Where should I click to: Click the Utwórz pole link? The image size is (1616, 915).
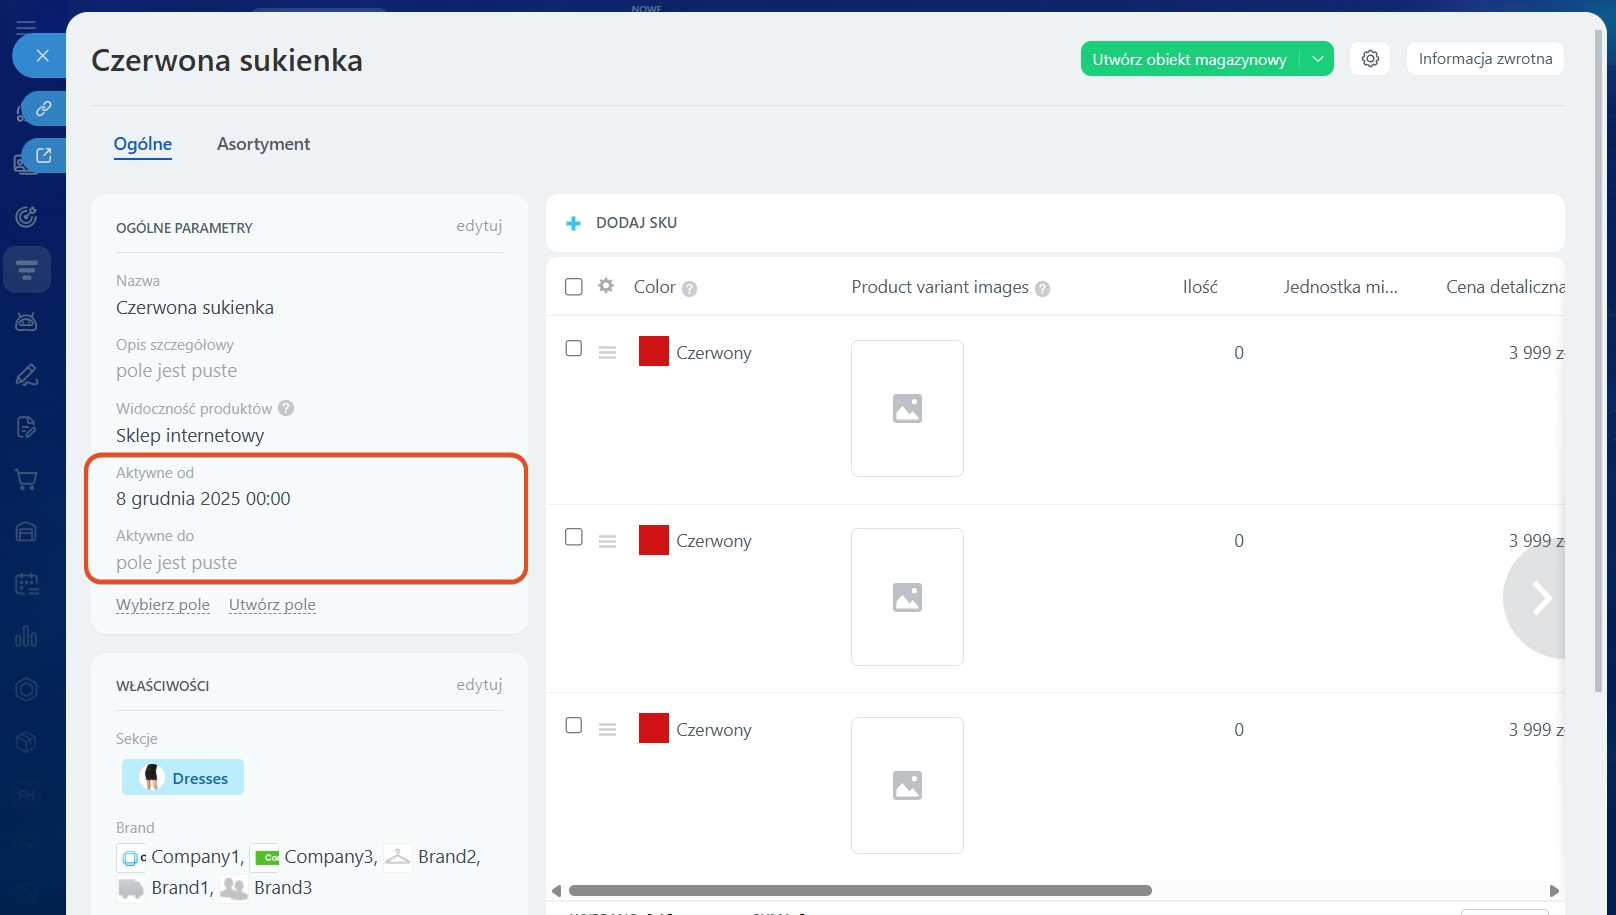(272, 605)
